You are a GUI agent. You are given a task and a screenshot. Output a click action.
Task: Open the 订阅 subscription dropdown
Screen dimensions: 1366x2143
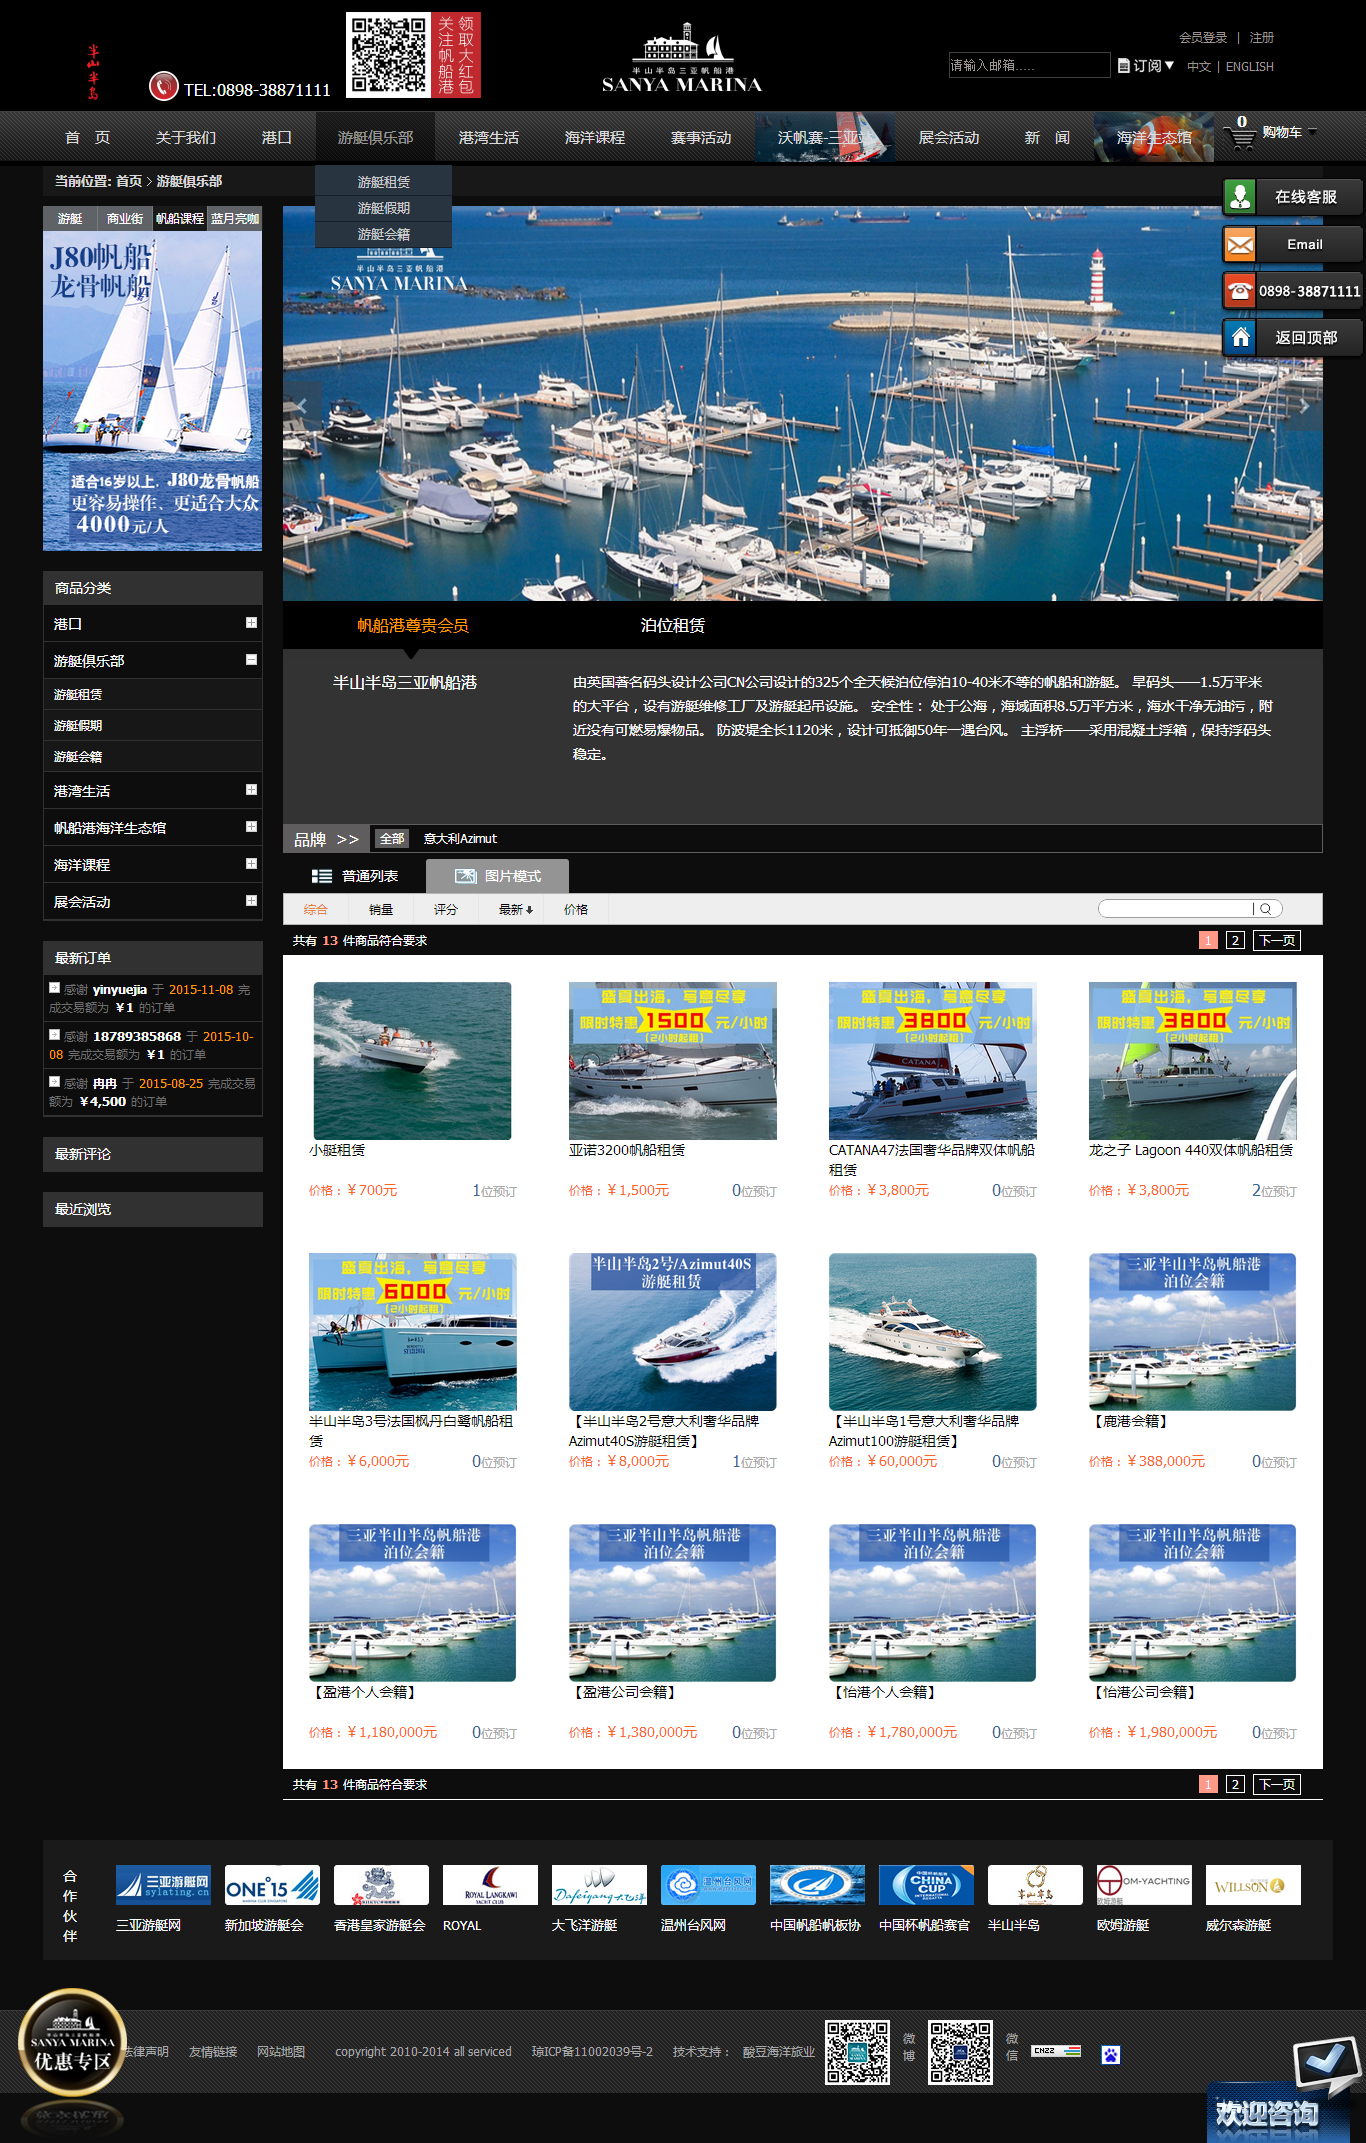(x=1146, y=66)
